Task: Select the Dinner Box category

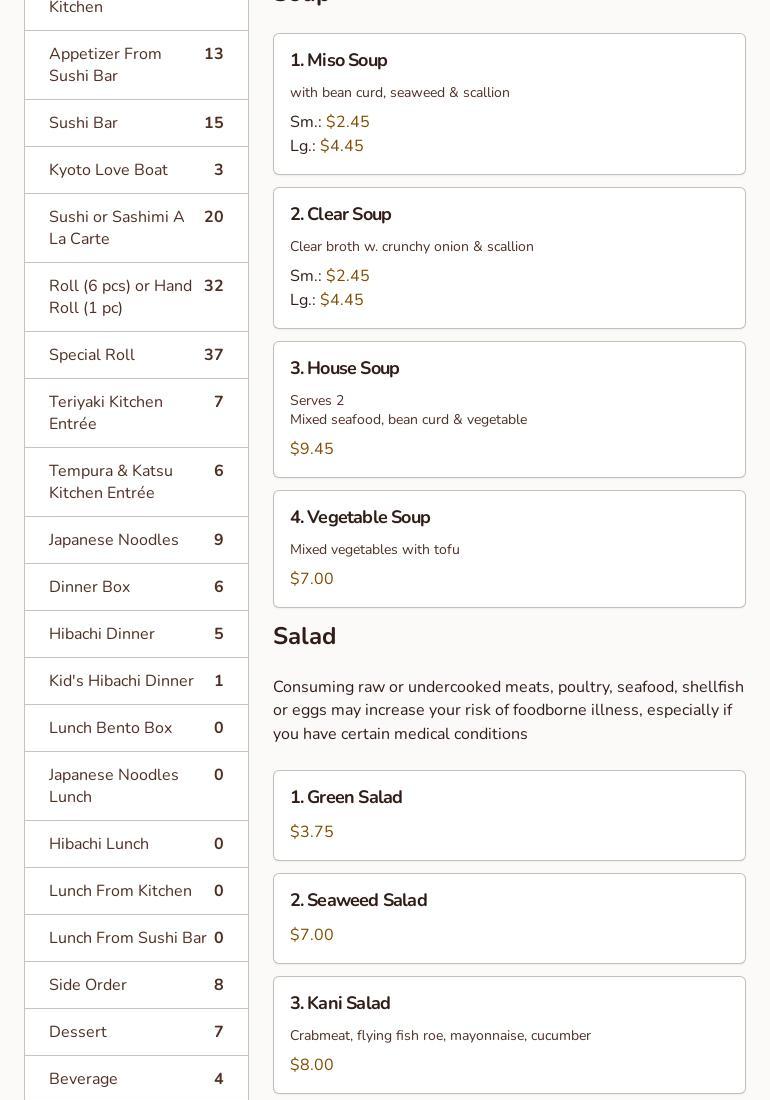Action: [x=136, y=587]
